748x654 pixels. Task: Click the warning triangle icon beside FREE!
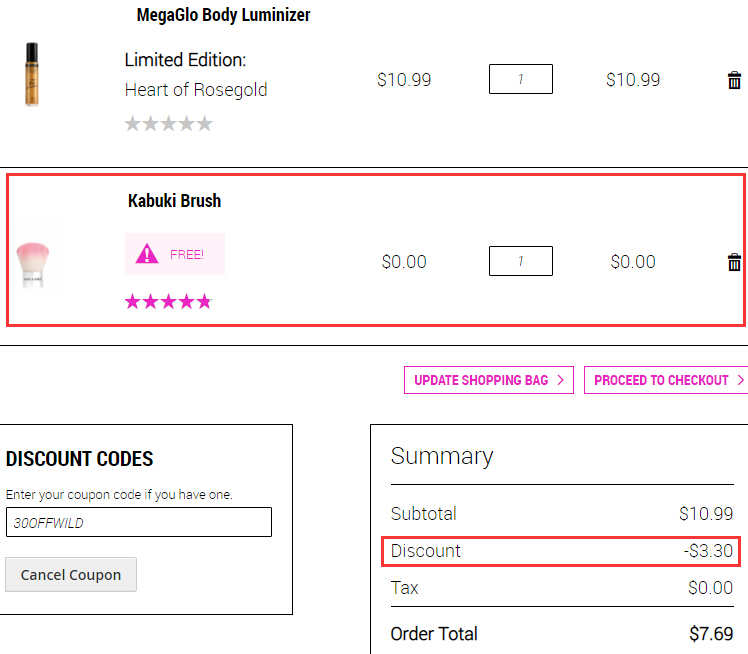[146, 254]
